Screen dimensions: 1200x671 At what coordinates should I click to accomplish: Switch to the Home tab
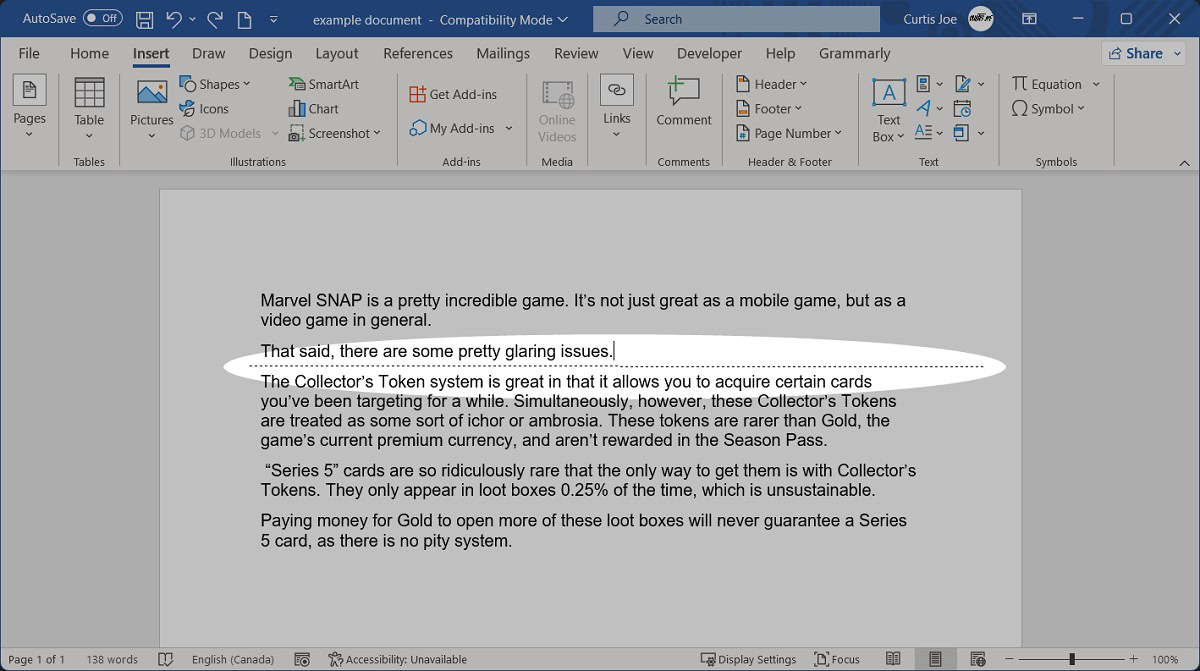pyautogui.click(x=89, y=53)
